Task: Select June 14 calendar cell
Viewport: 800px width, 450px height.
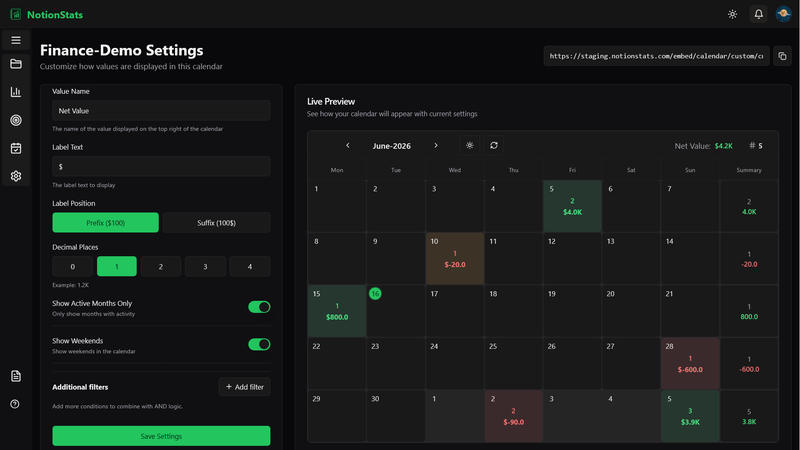Action: coord(690,259)
